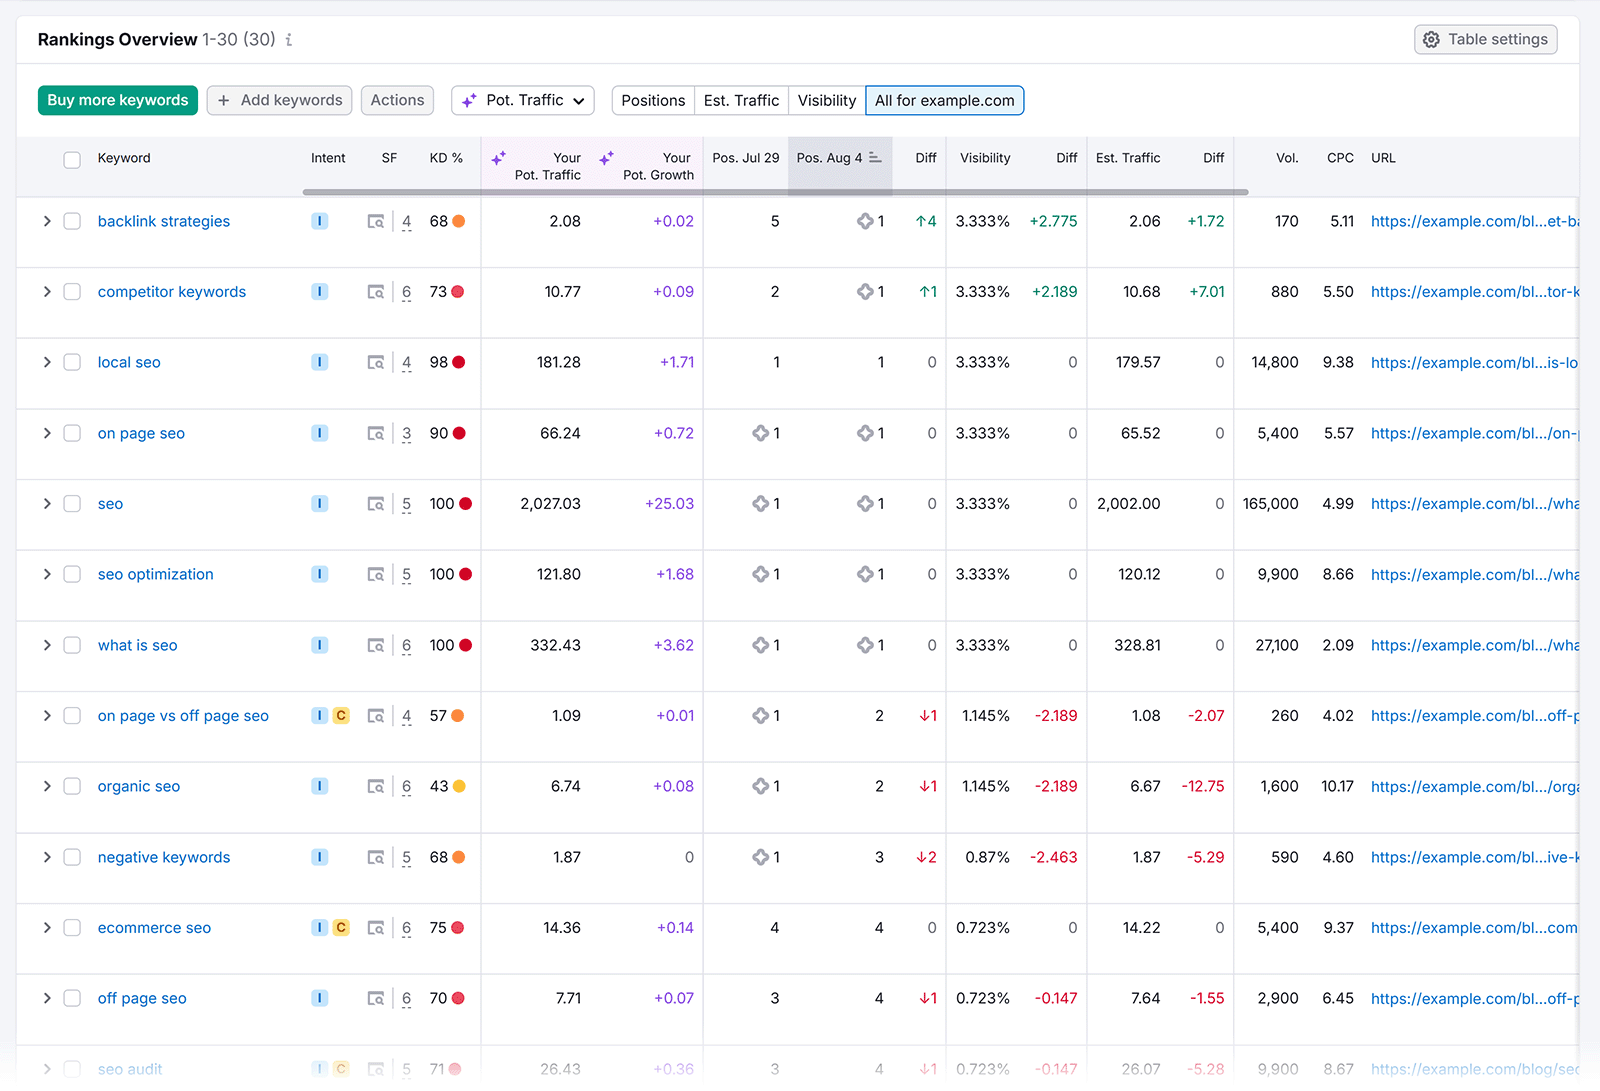Screen dimensions: 1600x1091
Task: Click the commercial intent badge for "ecommerce seo"
Action: point(340,927)
